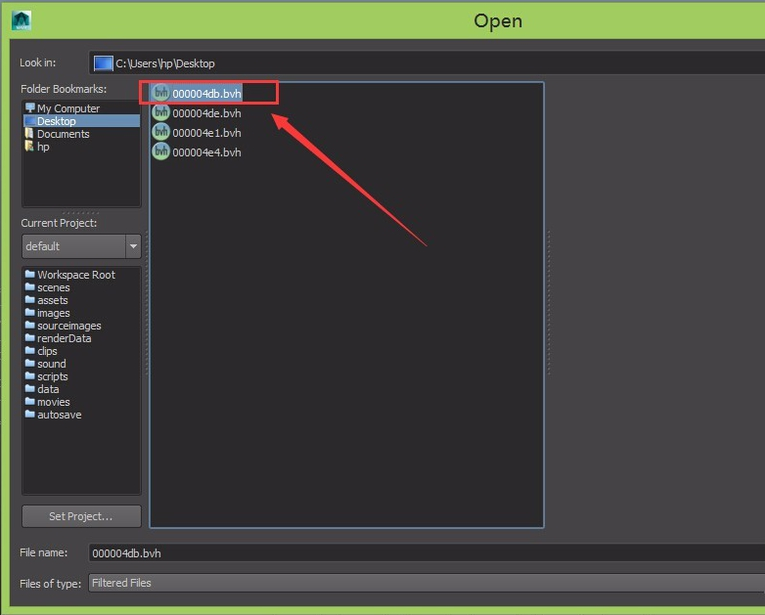
Task: Open the Files of type dropdown
Action: [426, 583]
